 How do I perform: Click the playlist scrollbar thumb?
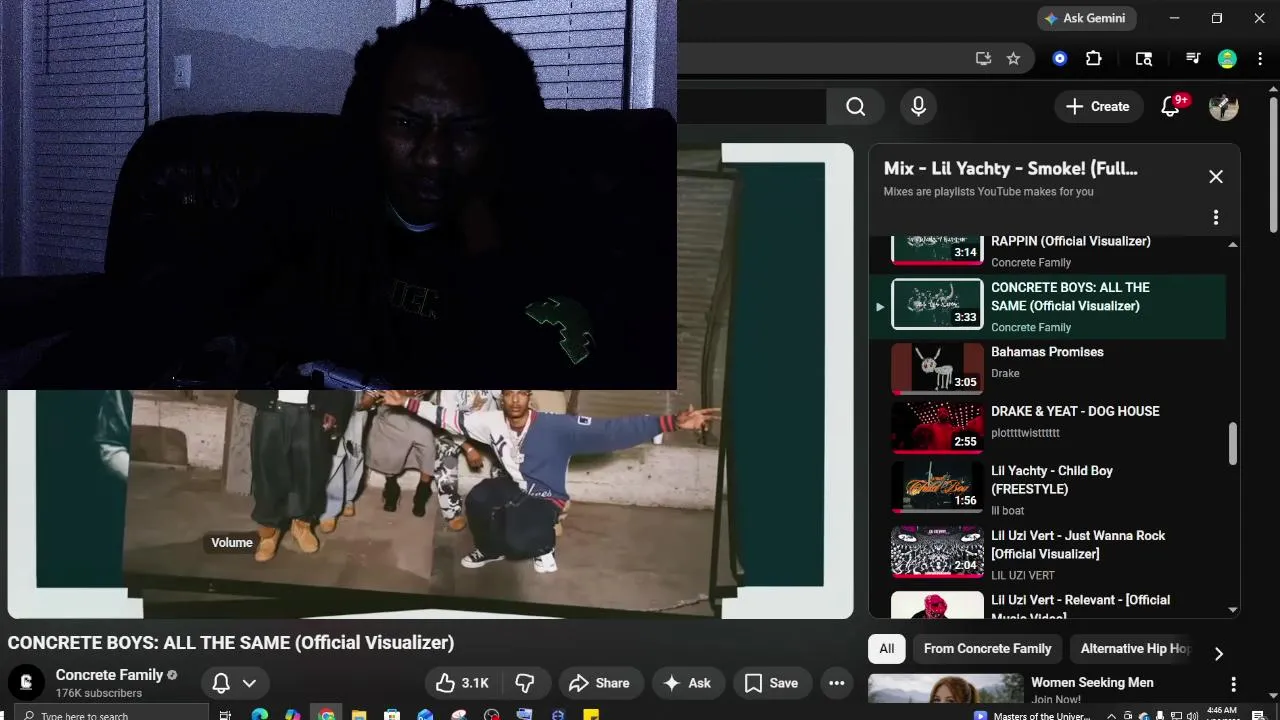[1232, 443]
